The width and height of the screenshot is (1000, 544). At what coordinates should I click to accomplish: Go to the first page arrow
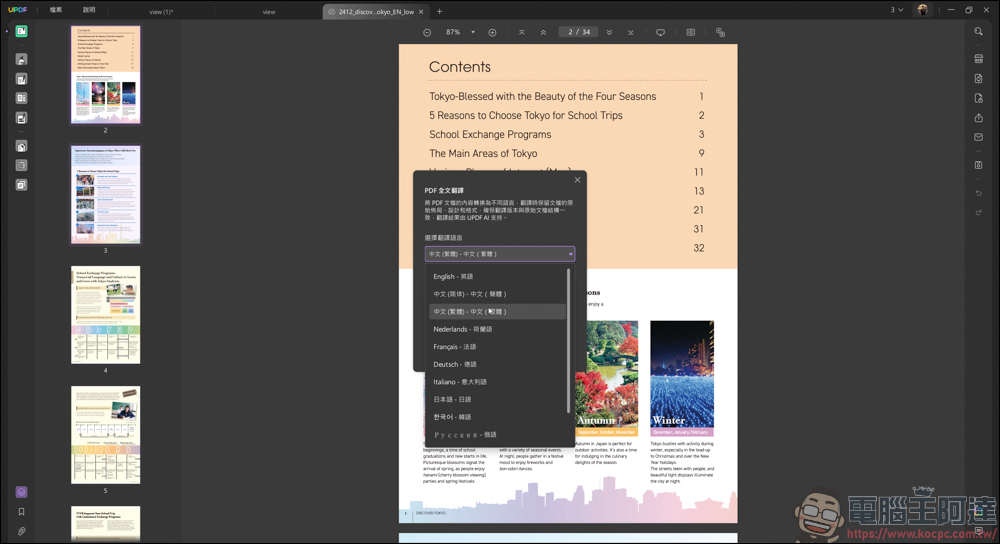522,33
